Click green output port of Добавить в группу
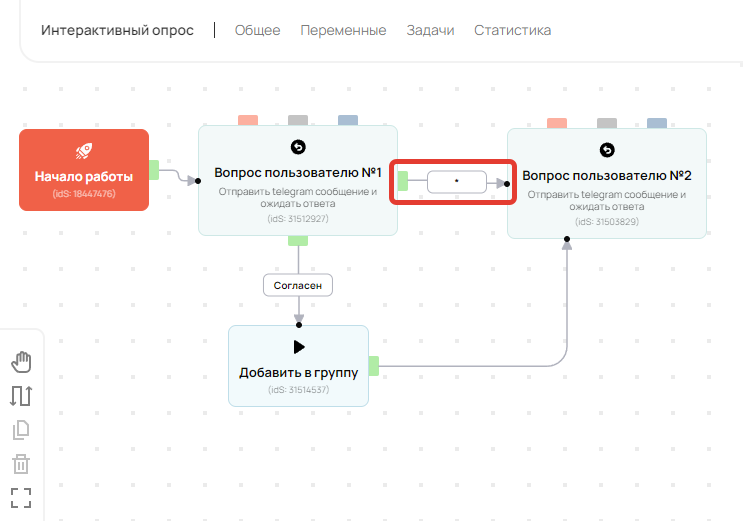The height and width of the screenshot is (521, 743). click(x=374, y=366)
